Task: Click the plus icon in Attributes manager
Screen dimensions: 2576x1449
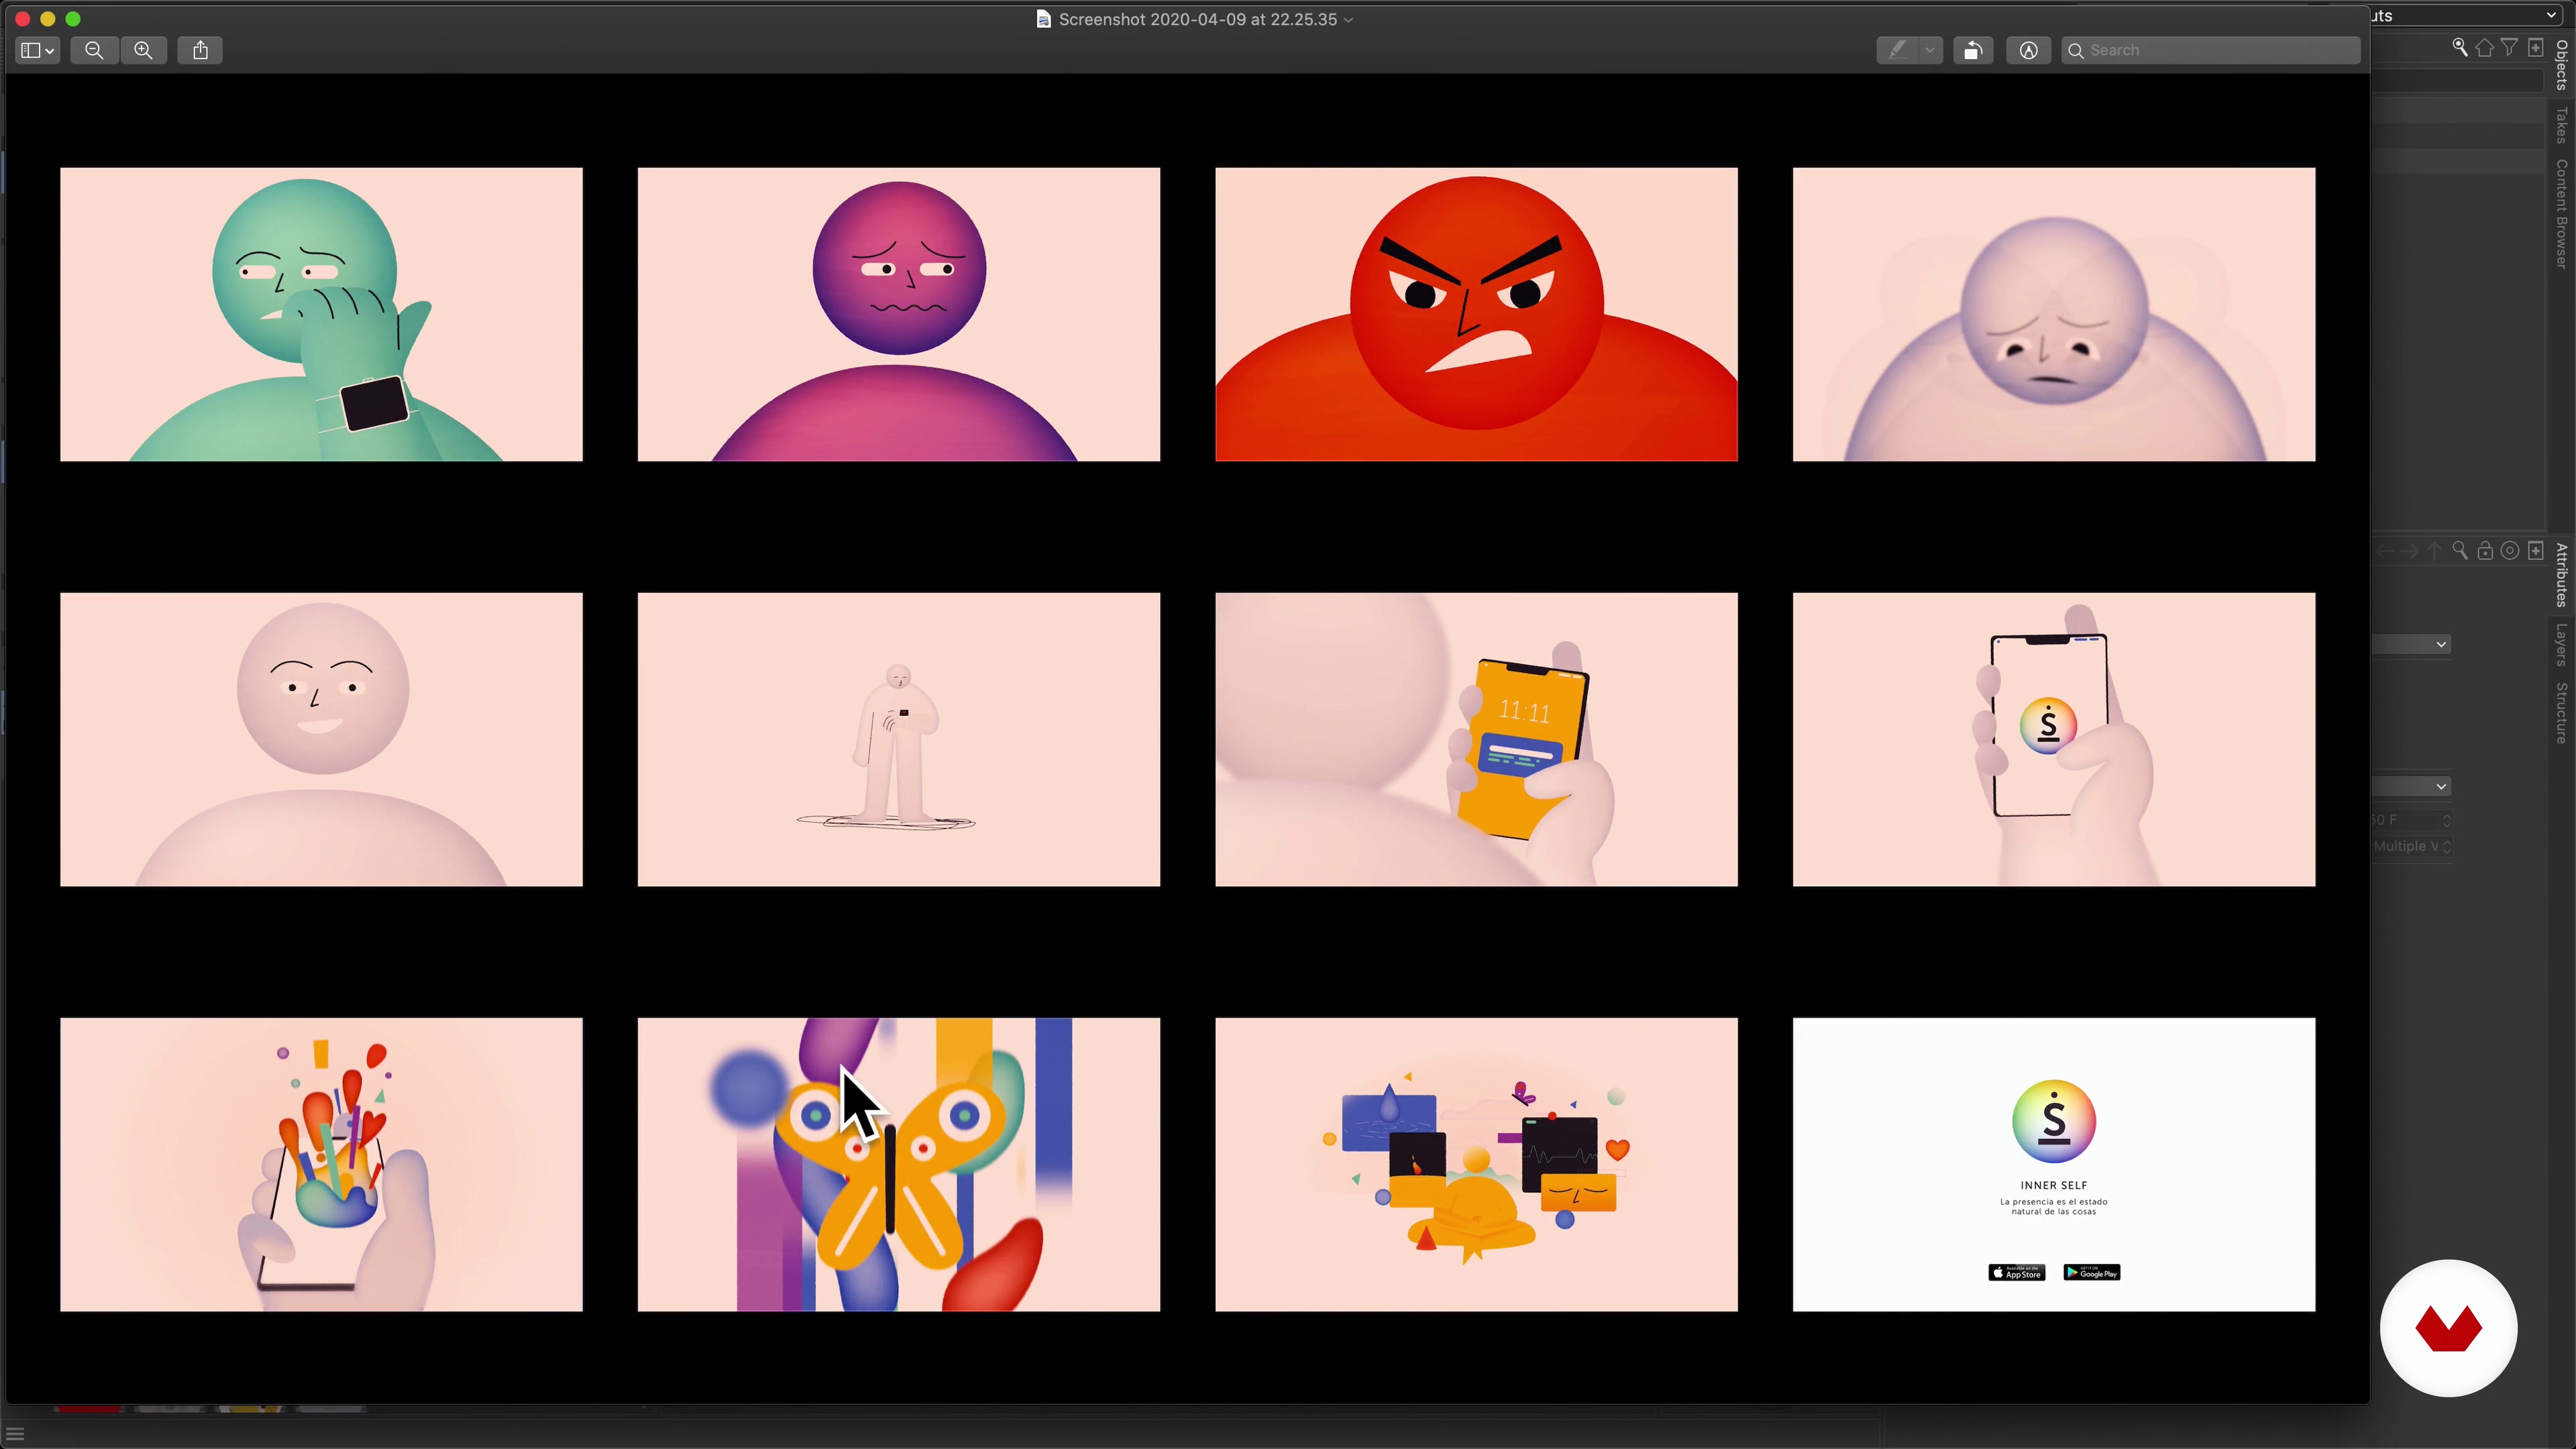Action: pos(2535,551)
